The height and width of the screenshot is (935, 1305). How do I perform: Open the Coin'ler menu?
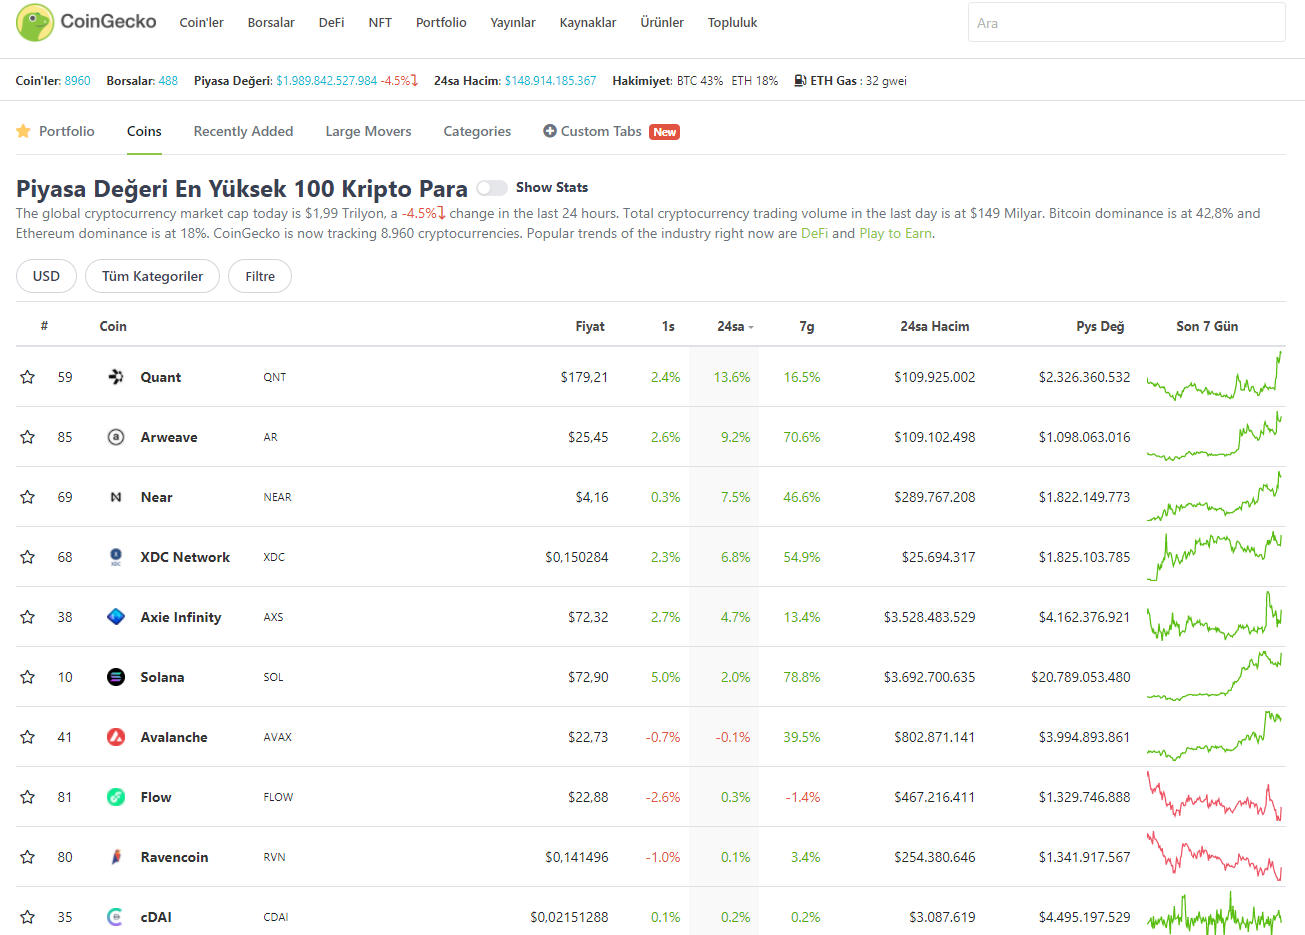pos(201,22)
